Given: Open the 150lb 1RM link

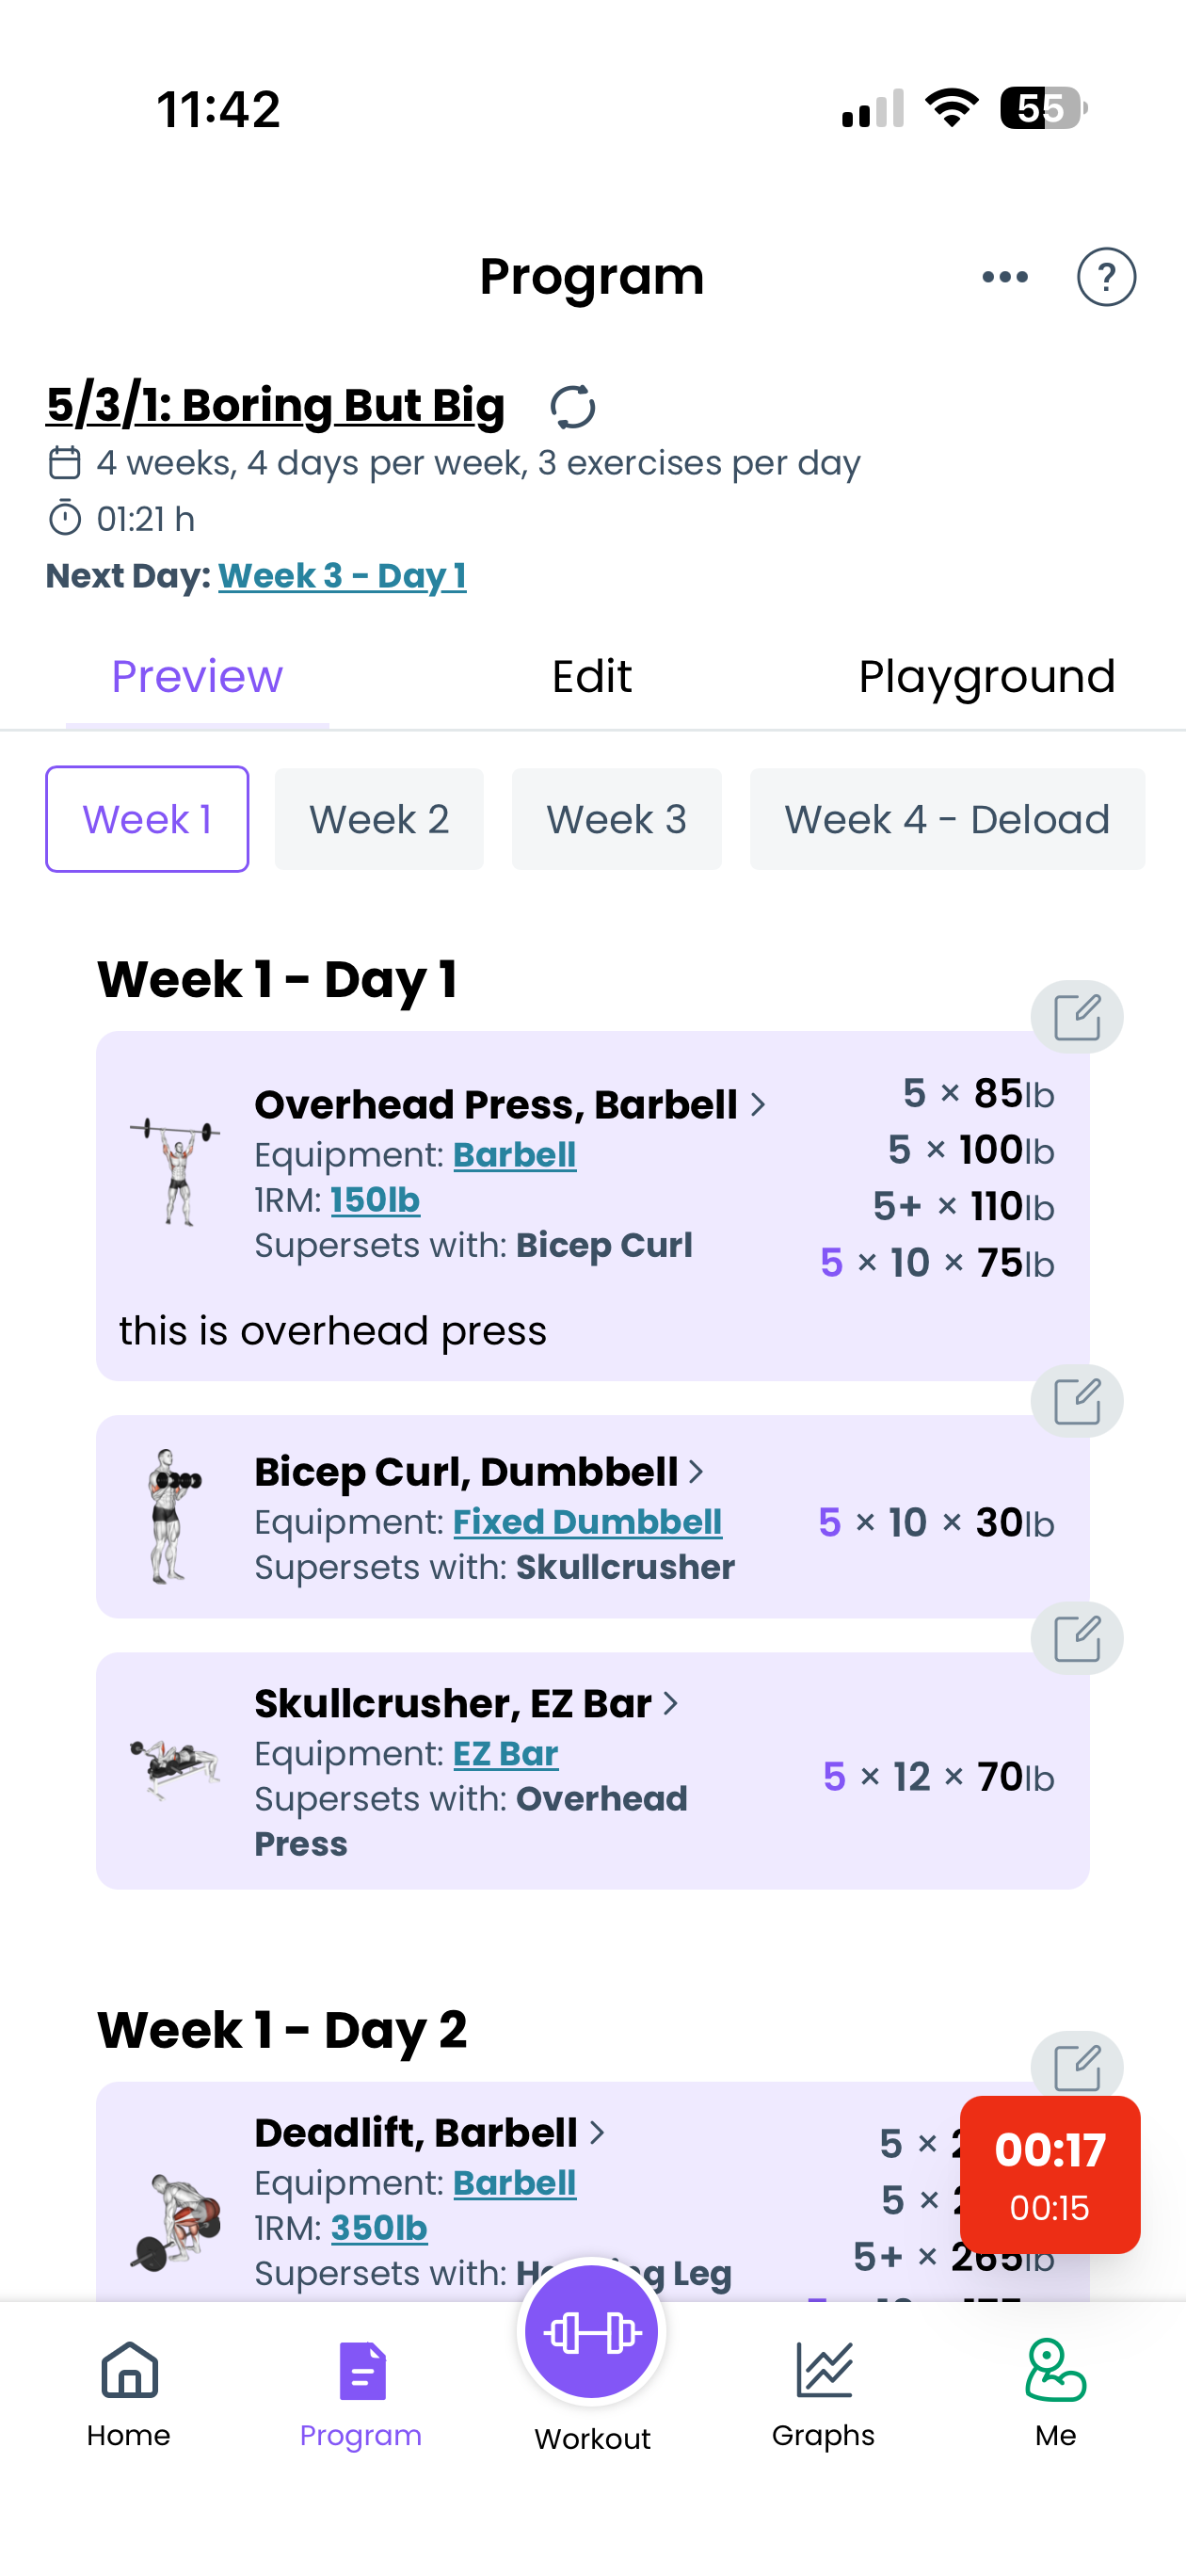Looking at the screenshot, I should click(375, 1199).
